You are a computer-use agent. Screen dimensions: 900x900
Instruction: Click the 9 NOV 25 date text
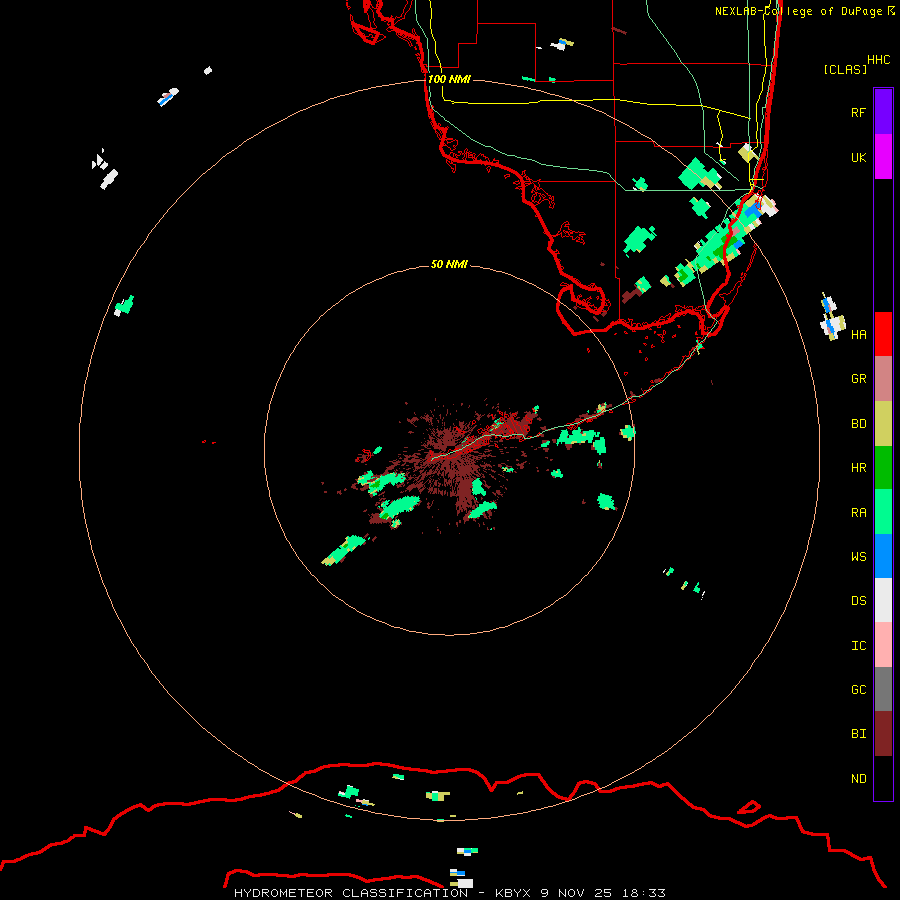tap(577, 893)
